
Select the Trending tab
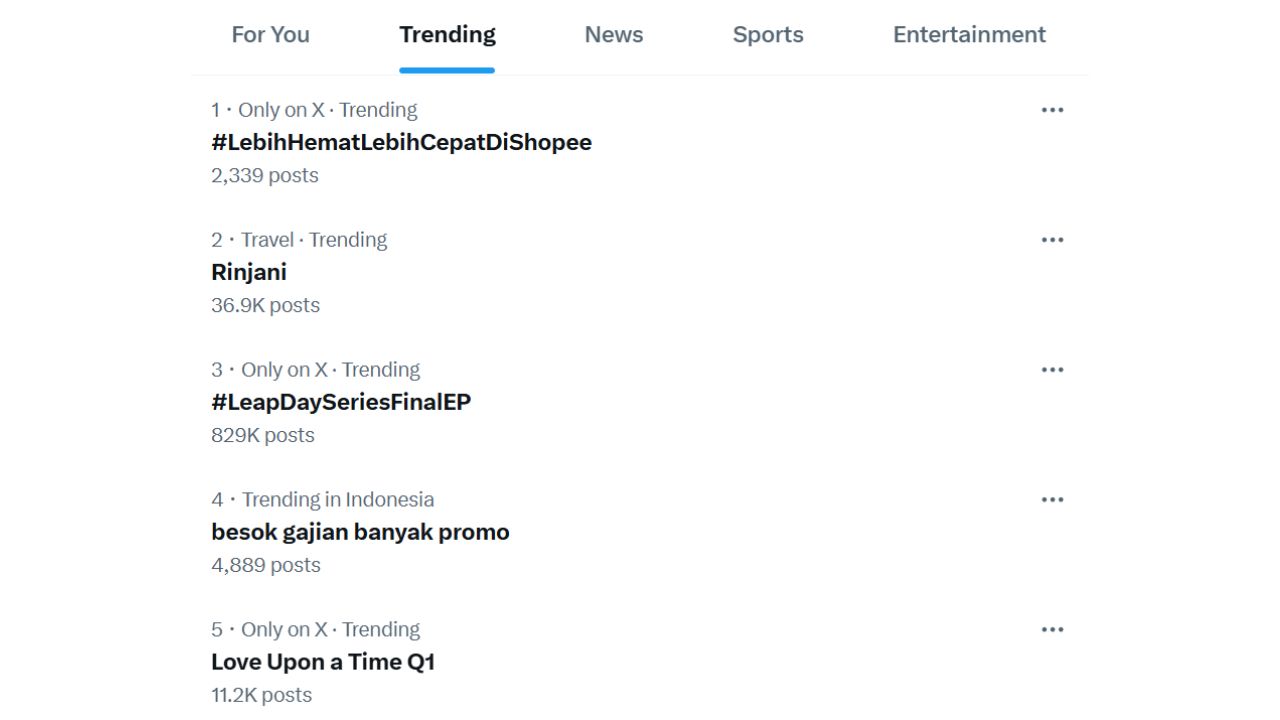coord(447,35)
